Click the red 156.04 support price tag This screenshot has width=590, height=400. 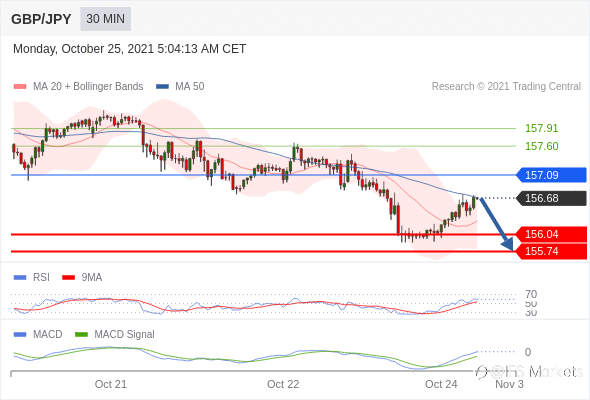[551, 234]
